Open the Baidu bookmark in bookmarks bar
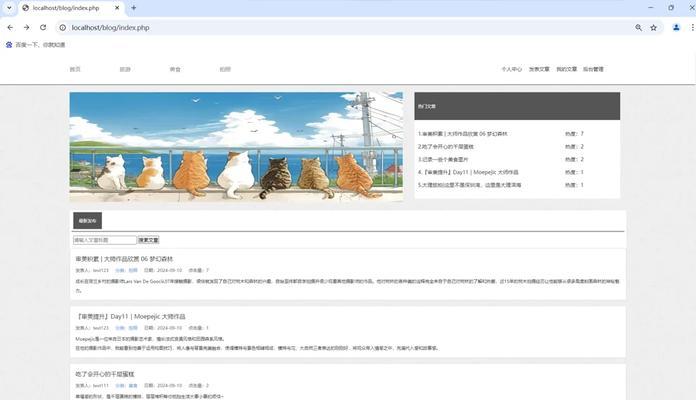The height and width of the screenshot is (400, 696). pos(36,45)
